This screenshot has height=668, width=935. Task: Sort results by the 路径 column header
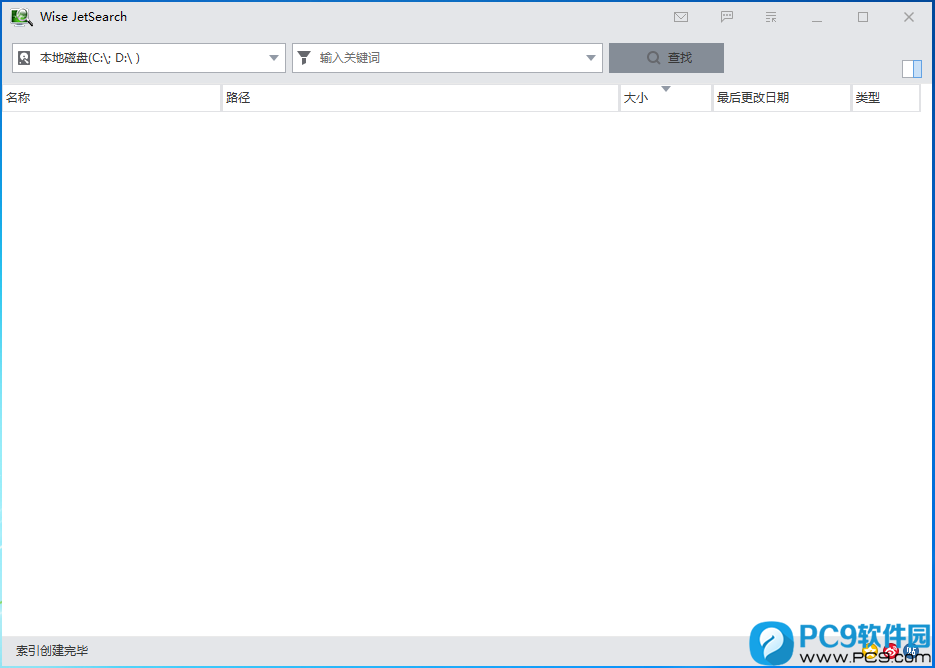coord(420,98)
